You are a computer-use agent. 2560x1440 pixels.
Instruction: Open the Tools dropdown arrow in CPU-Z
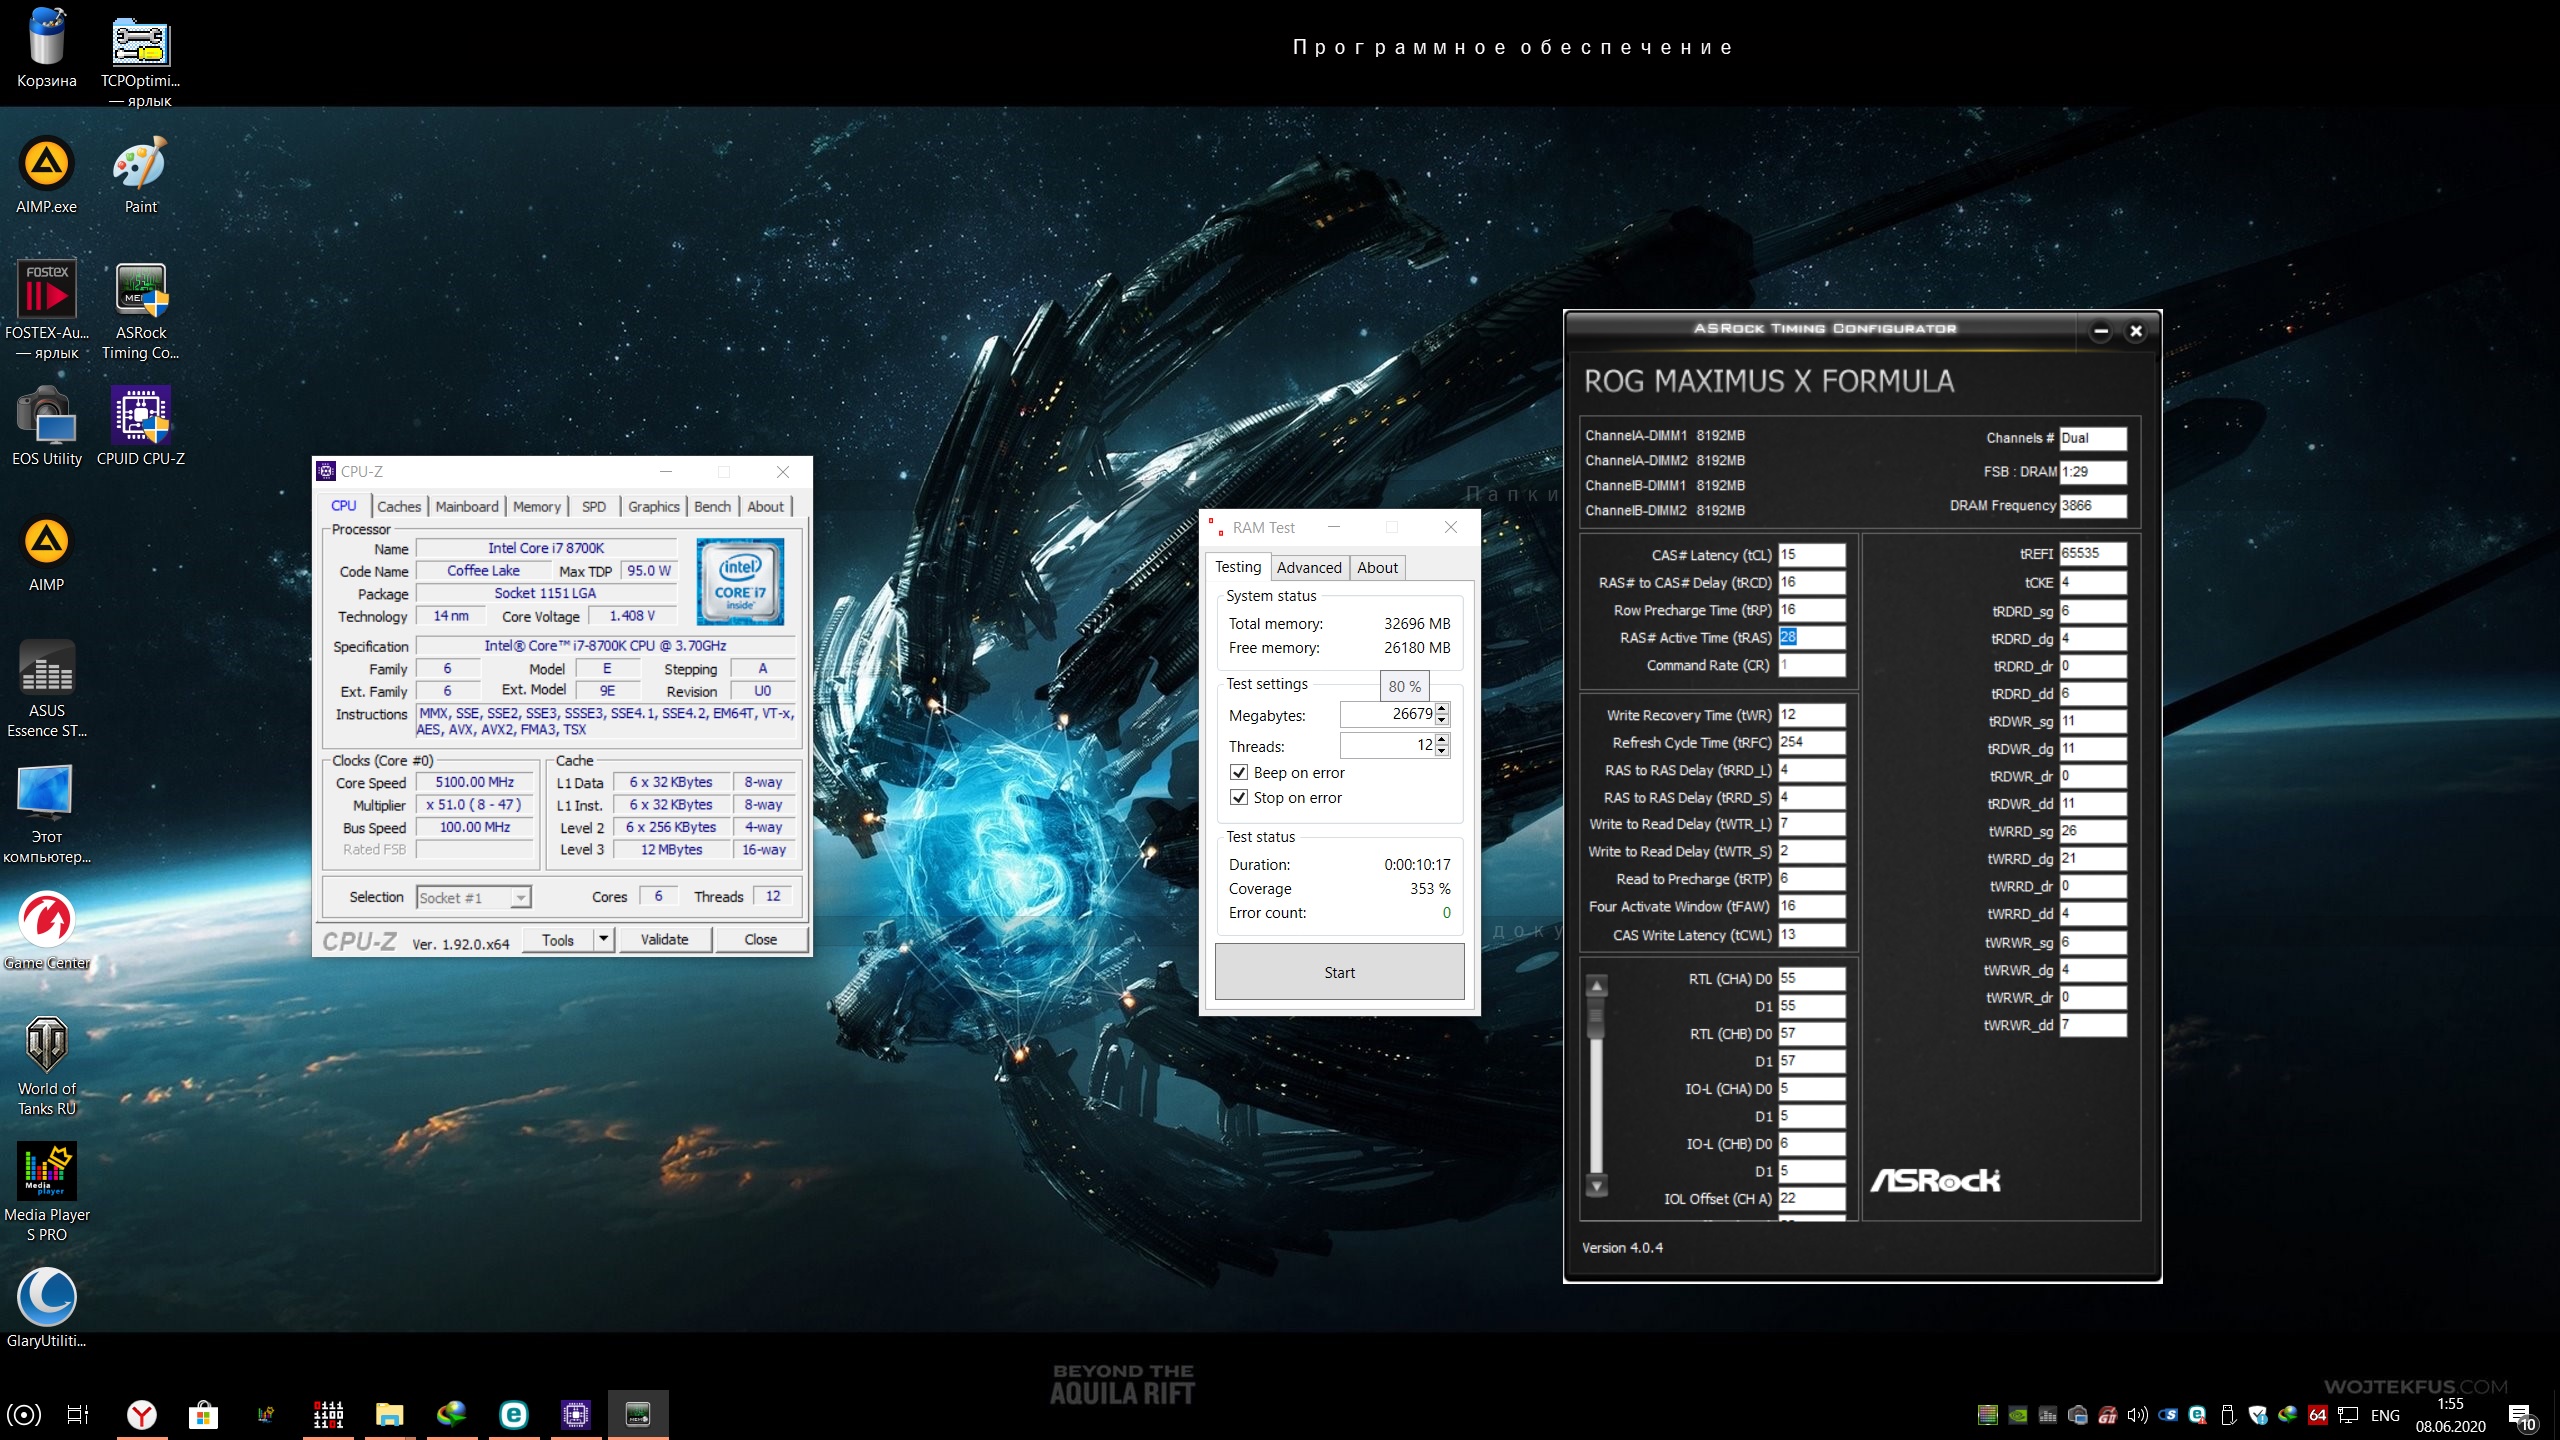coord(603,939)
